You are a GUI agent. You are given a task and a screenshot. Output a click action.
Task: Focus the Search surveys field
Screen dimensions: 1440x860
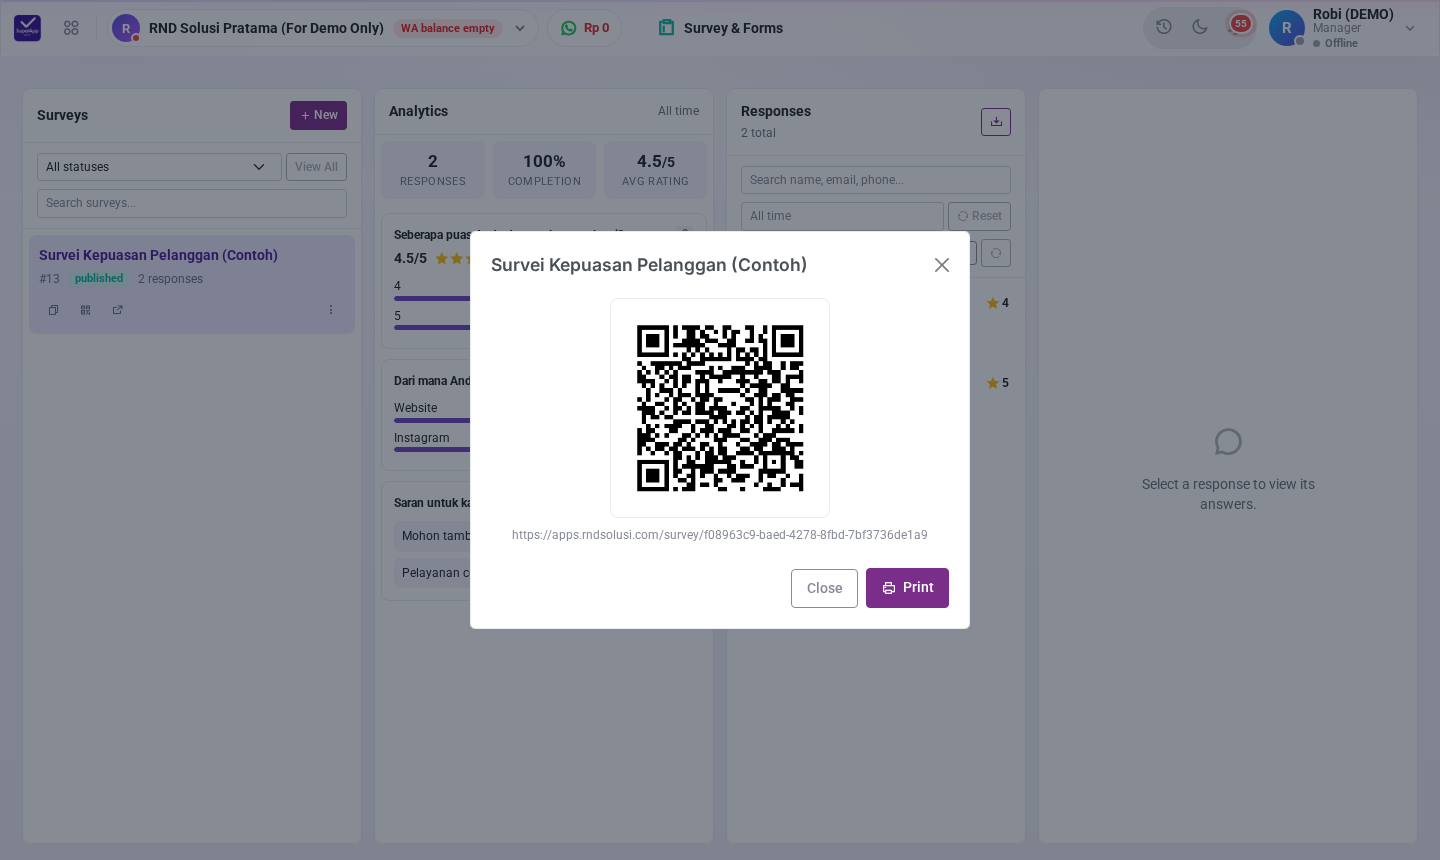(192, 203)
